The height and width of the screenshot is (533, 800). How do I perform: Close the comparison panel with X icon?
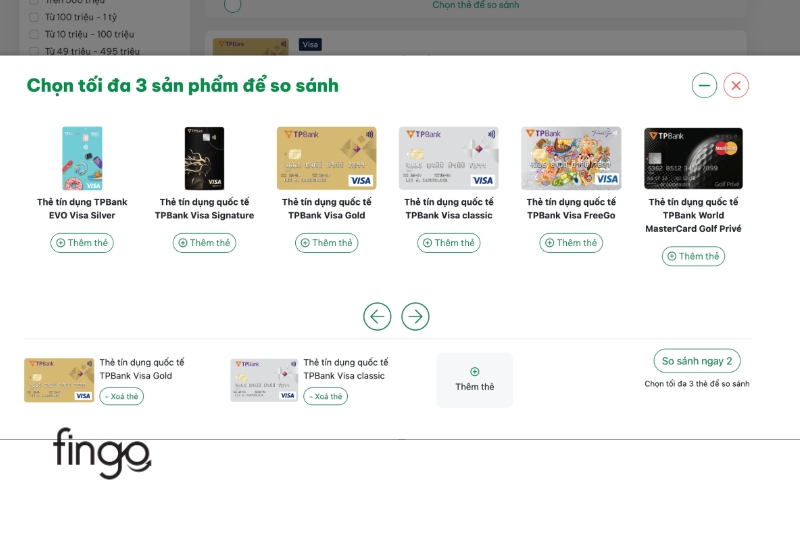click(x=736, y=85)
